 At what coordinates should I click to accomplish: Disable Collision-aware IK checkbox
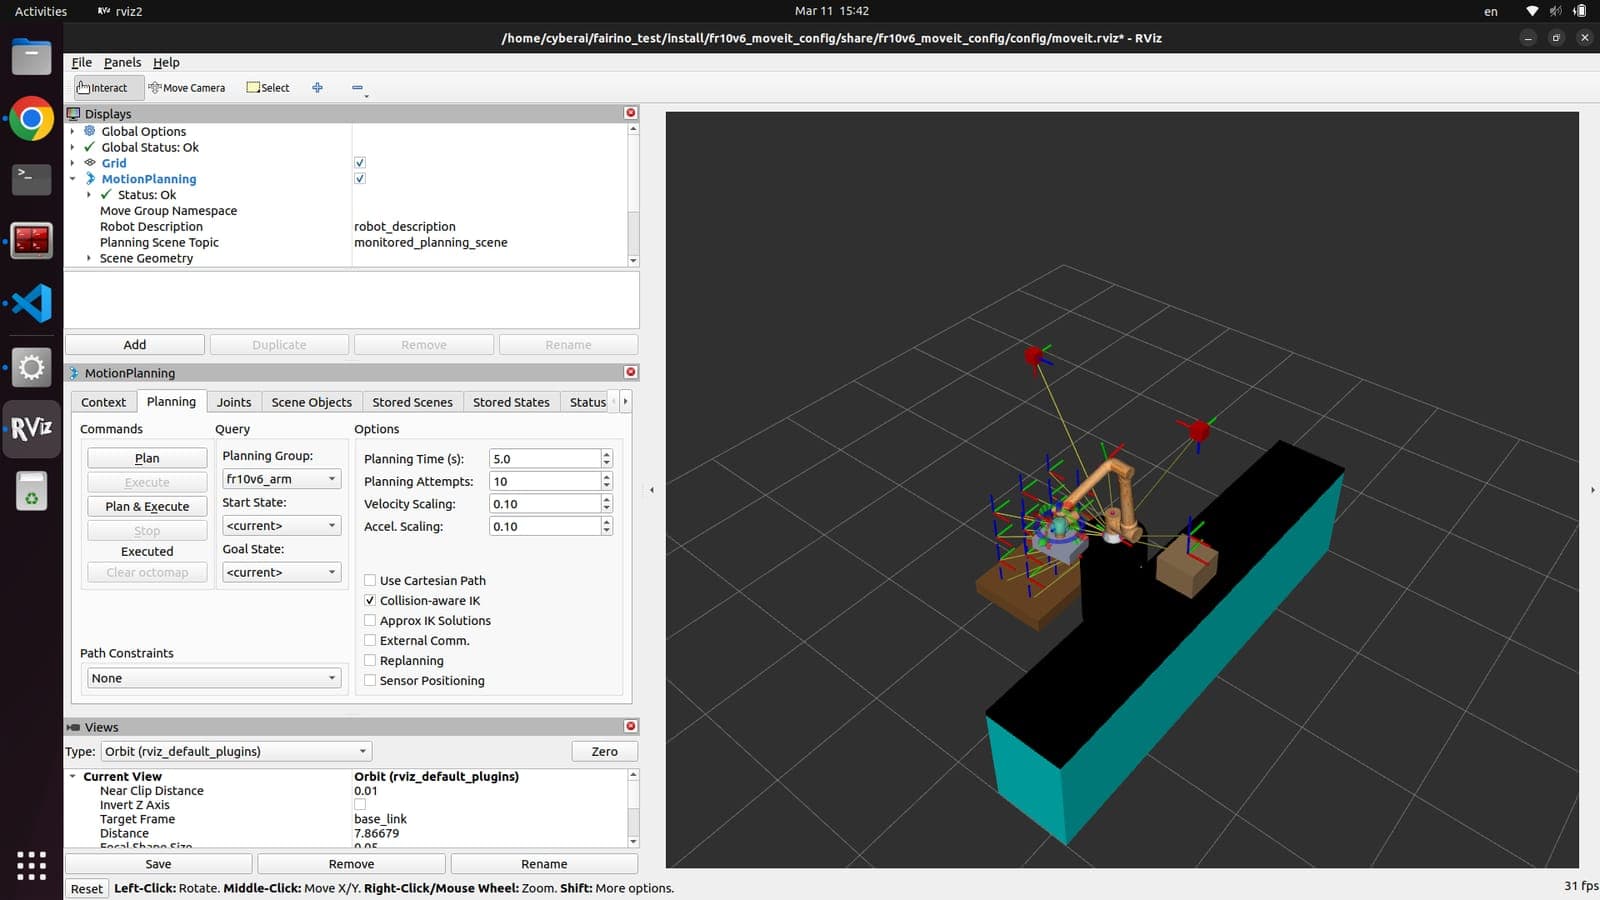point(370,601)
